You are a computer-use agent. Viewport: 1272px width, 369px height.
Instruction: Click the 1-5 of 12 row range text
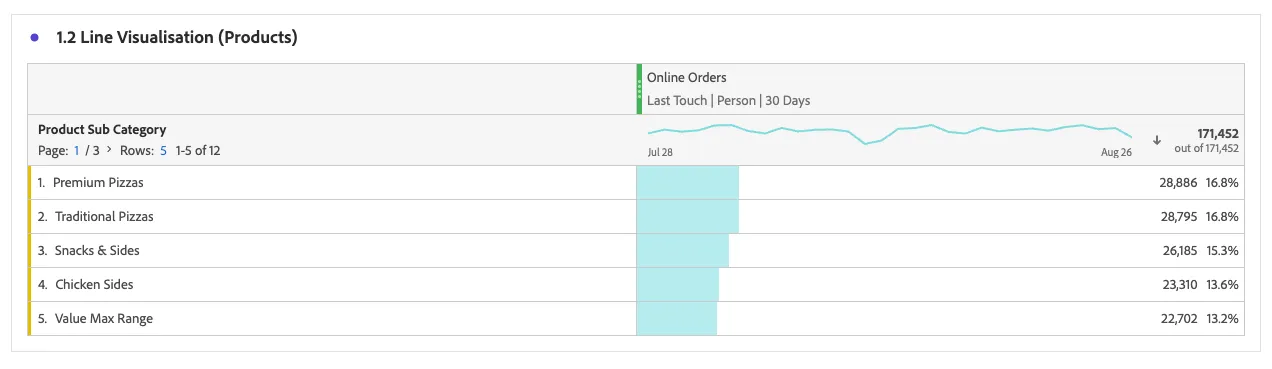(x=198, y=150)
